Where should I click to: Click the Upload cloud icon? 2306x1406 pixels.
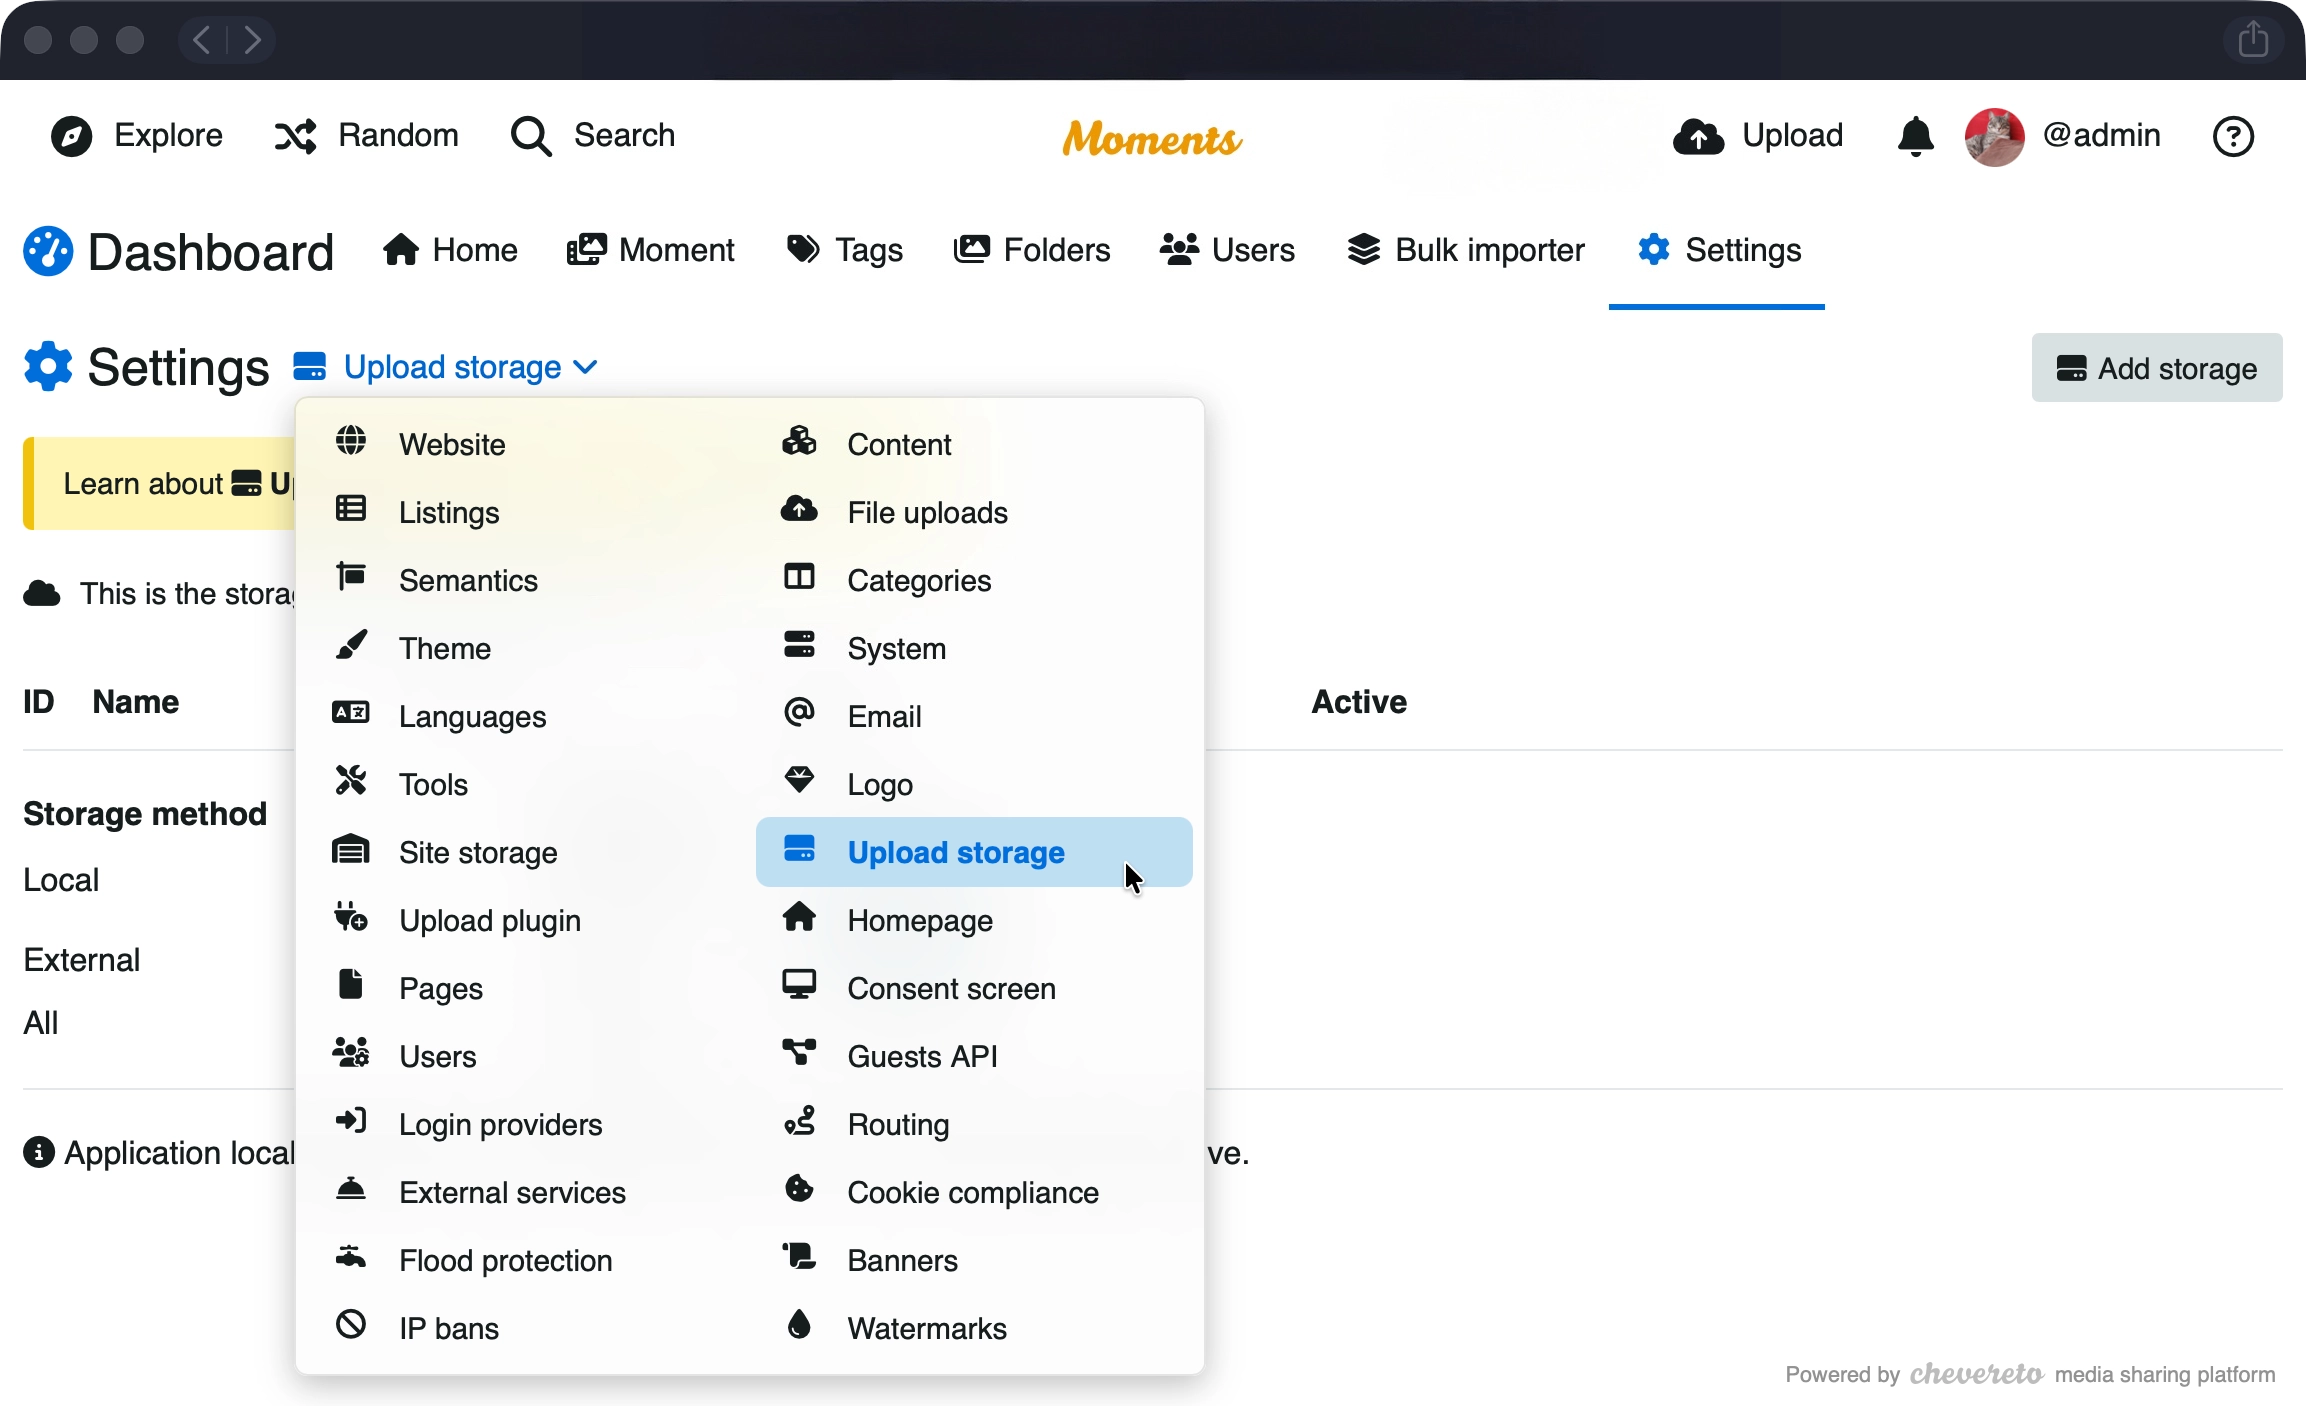click(1698, 136)
